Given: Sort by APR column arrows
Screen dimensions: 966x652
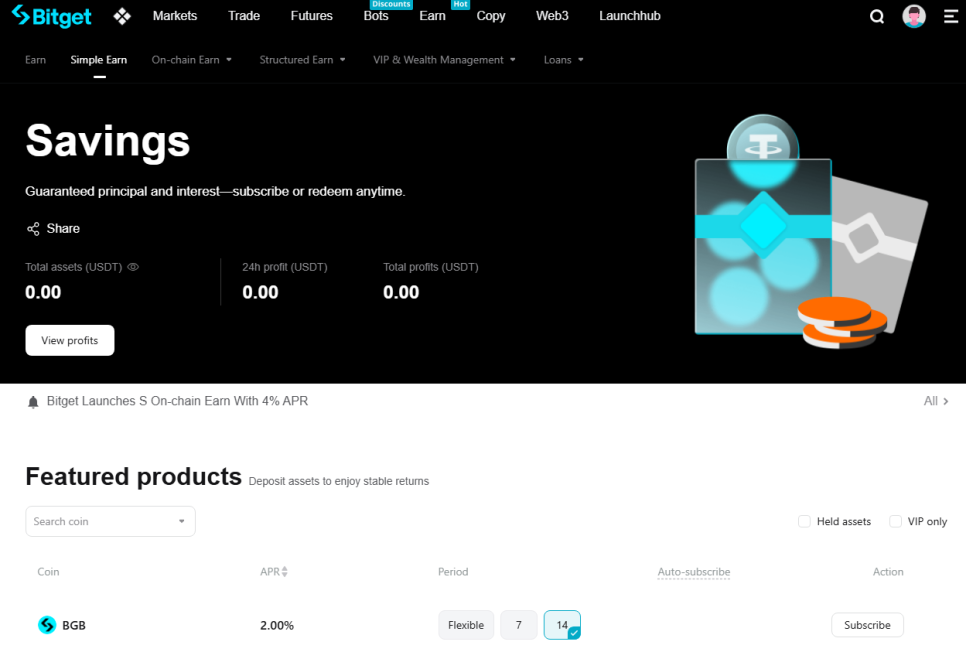Looking at the screenshot, I should tap(284, 572).
